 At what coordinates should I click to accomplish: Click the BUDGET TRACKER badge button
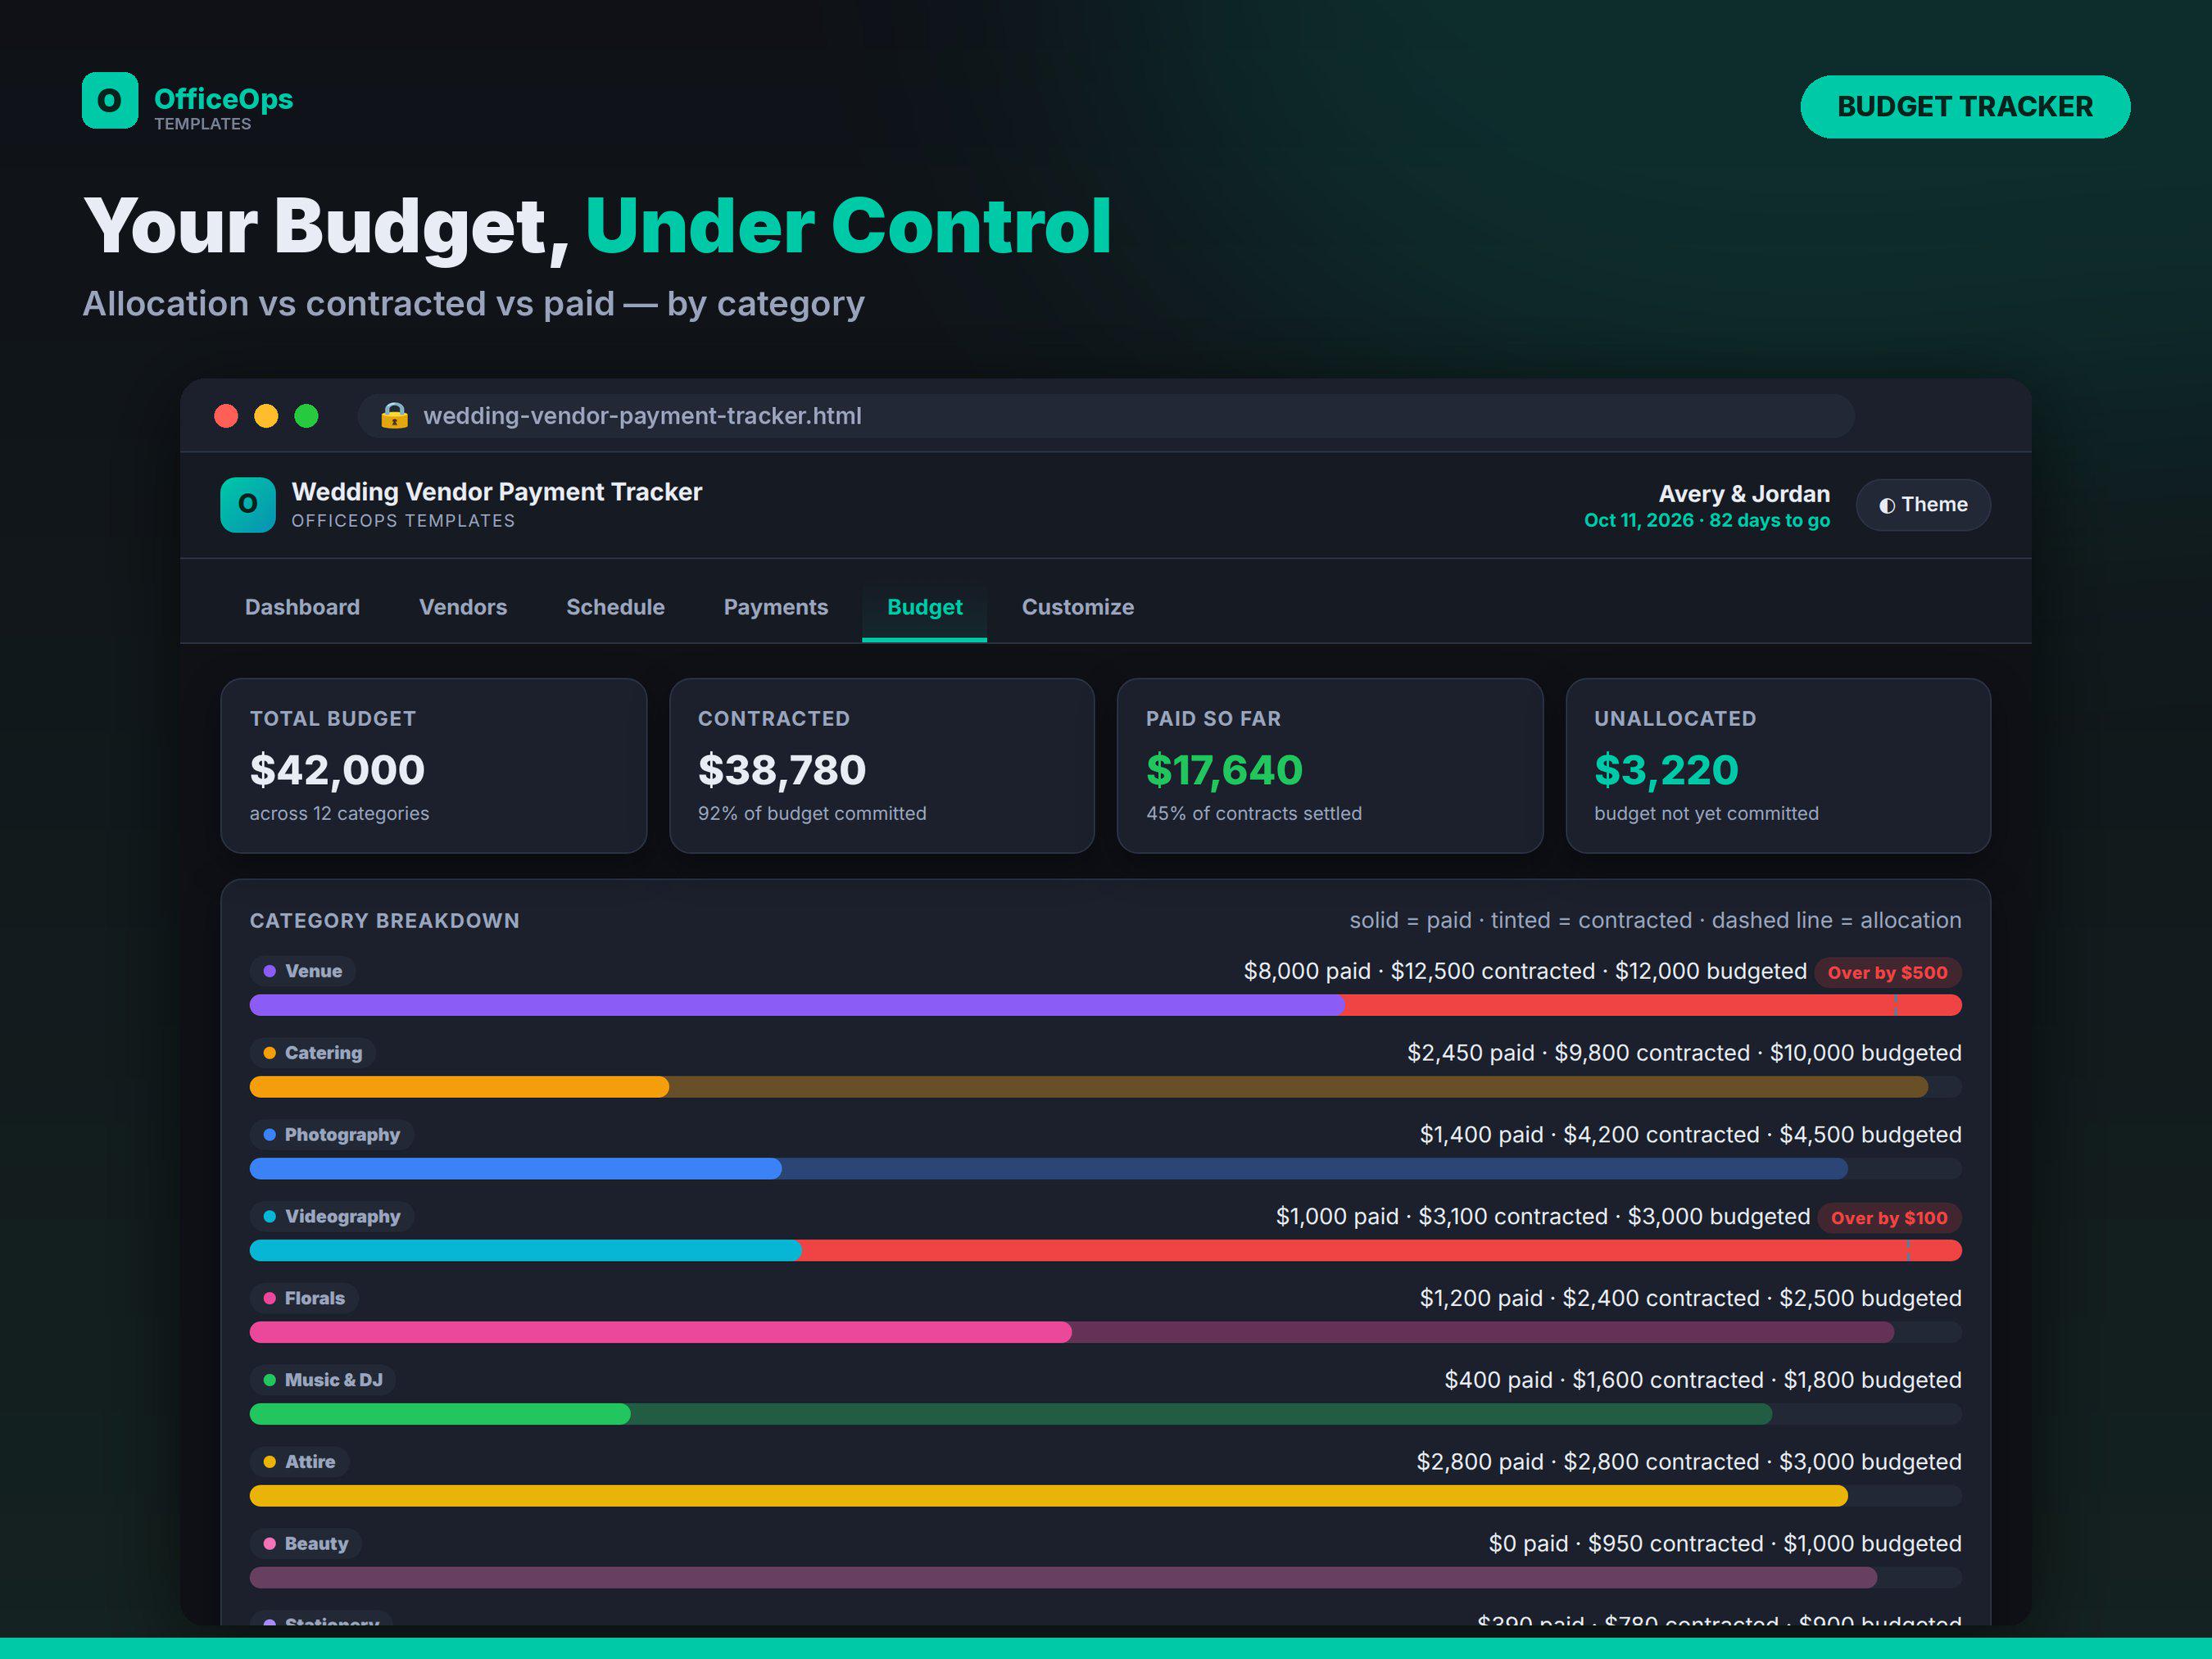[x=1965, y=107]
